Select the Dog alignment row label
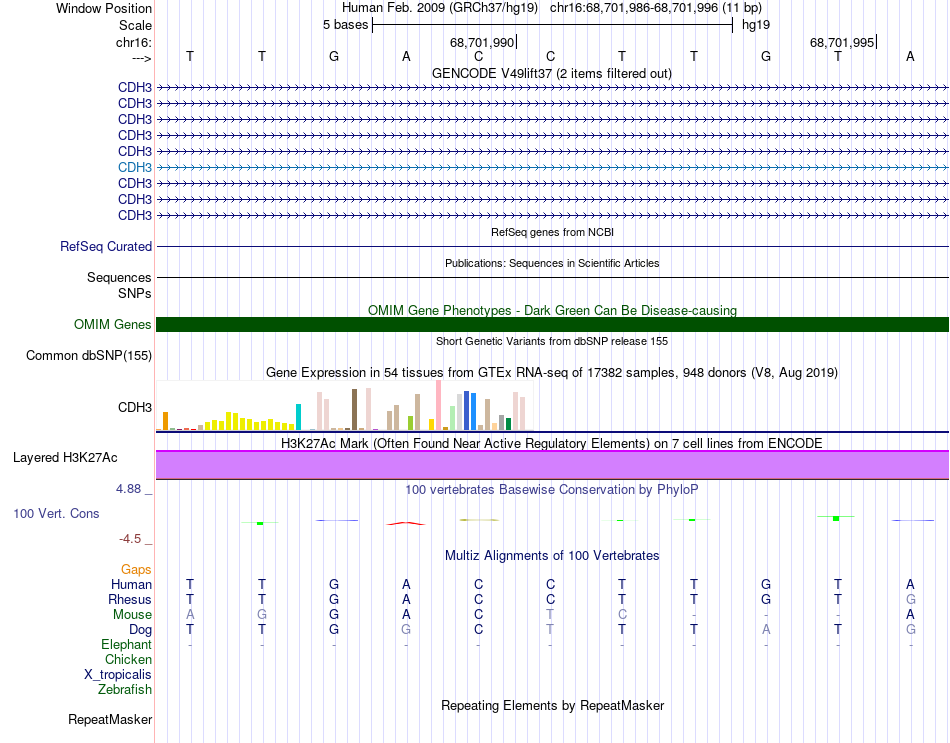Image resolution: width=950 pixels, height=743 pixels. [x=140, y=630]
